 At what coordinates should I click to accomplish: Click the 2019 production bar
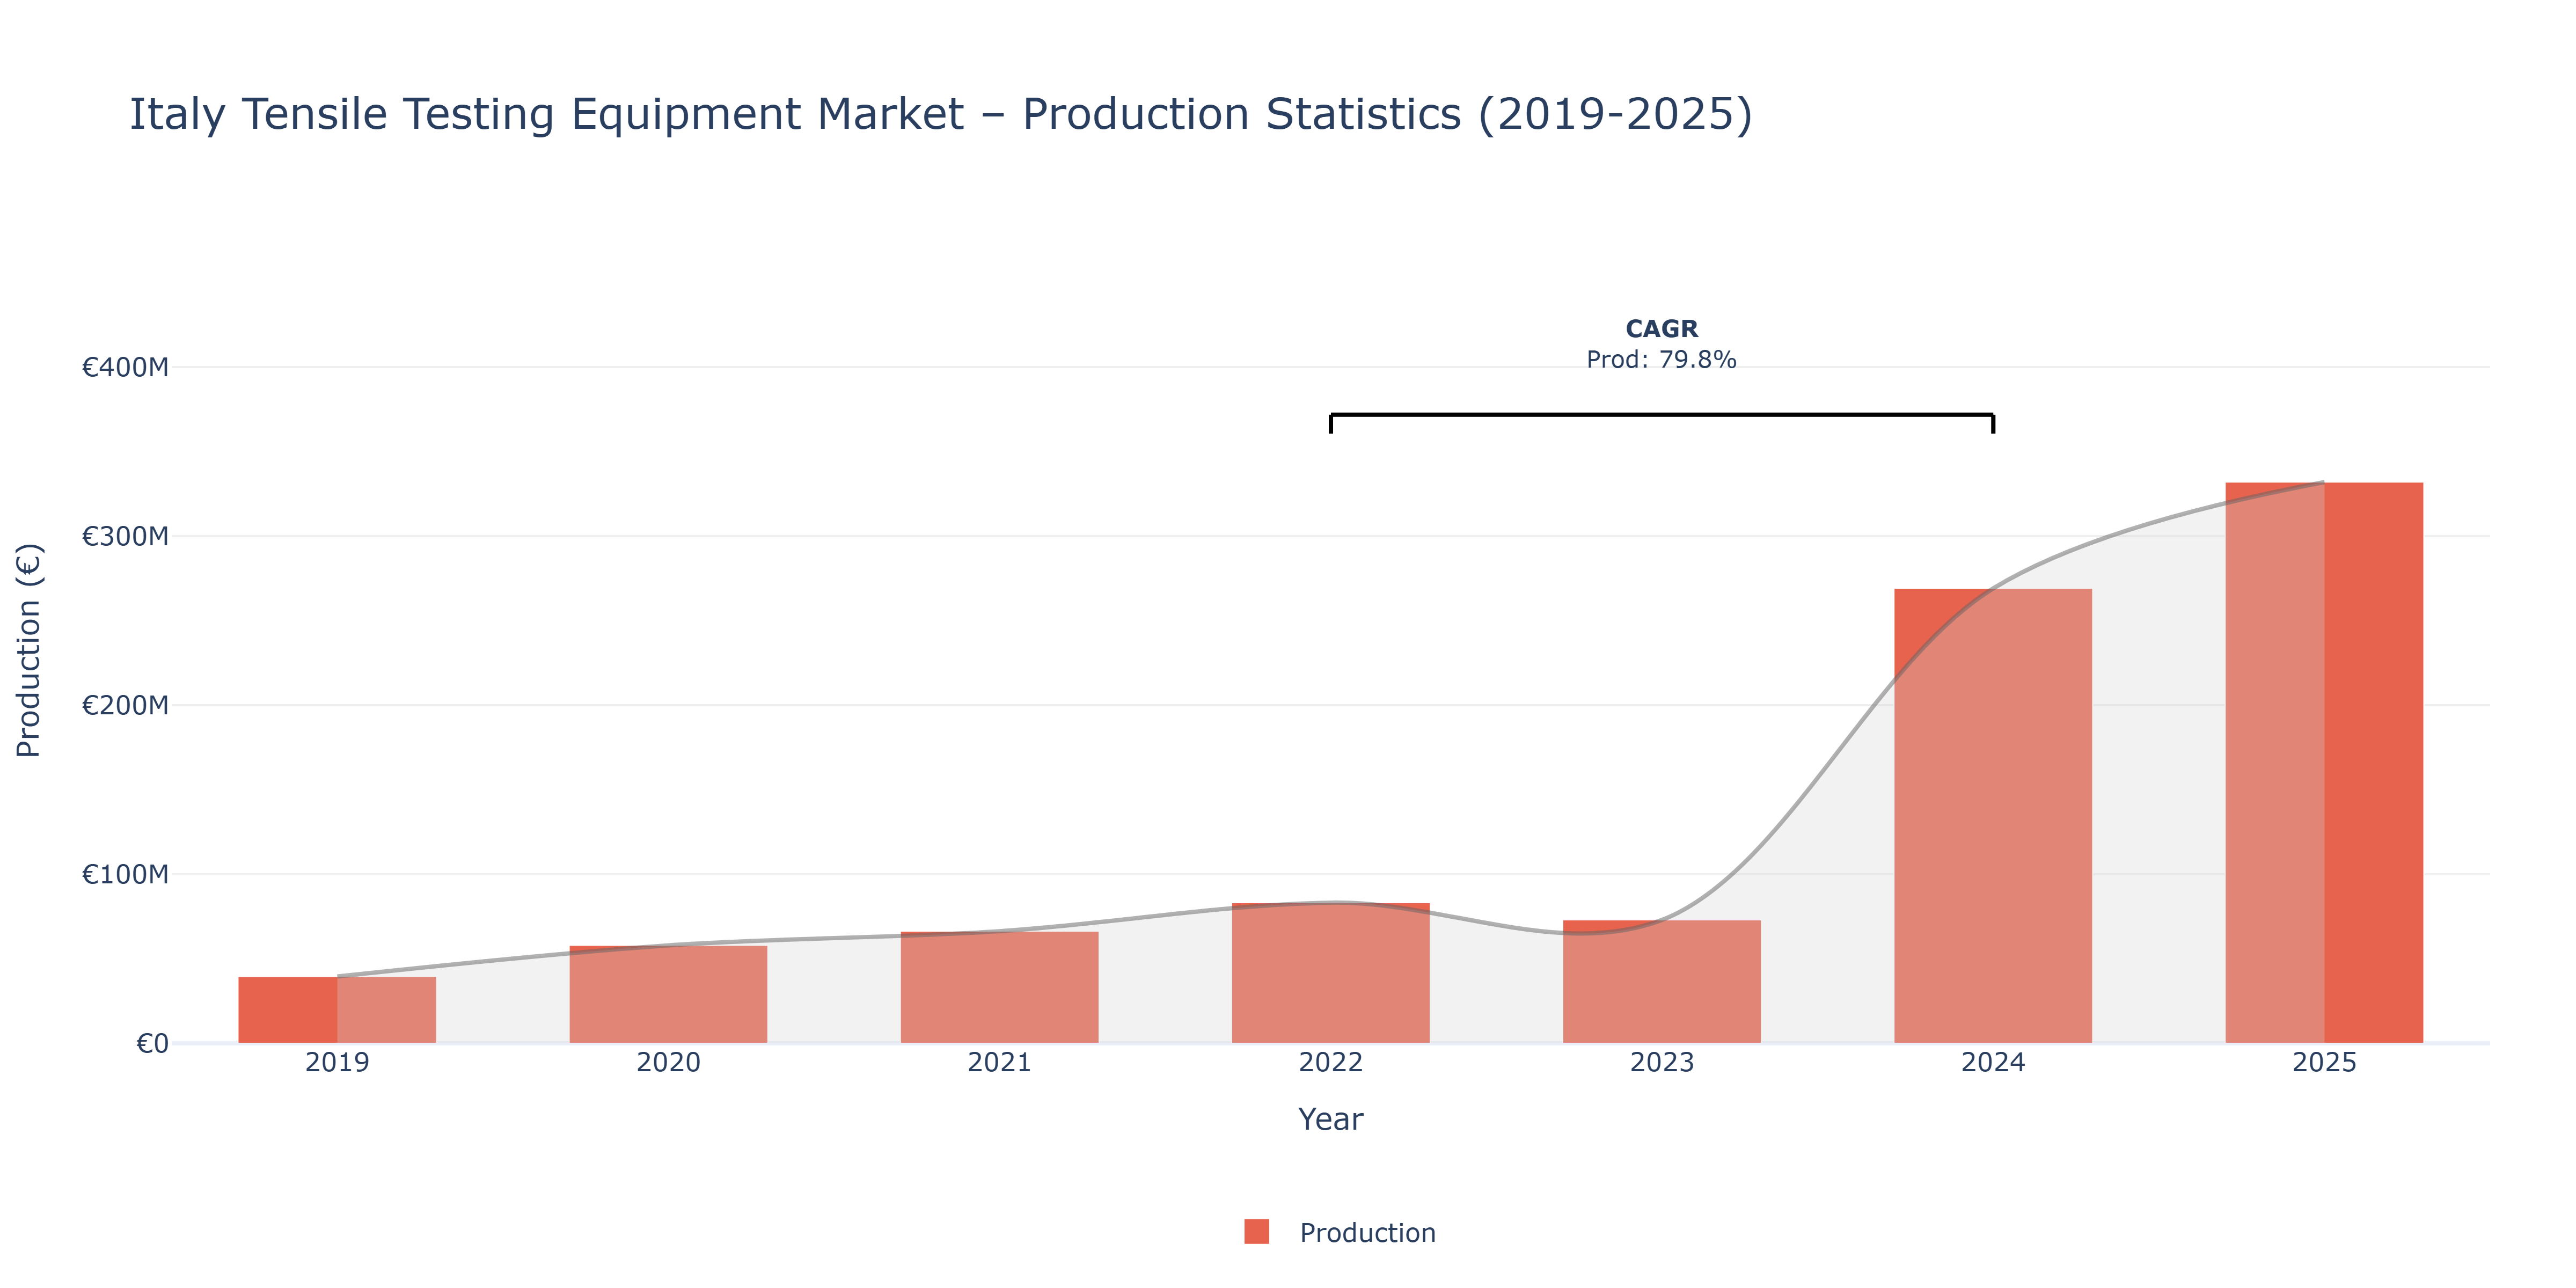(x=337, y=1010)
